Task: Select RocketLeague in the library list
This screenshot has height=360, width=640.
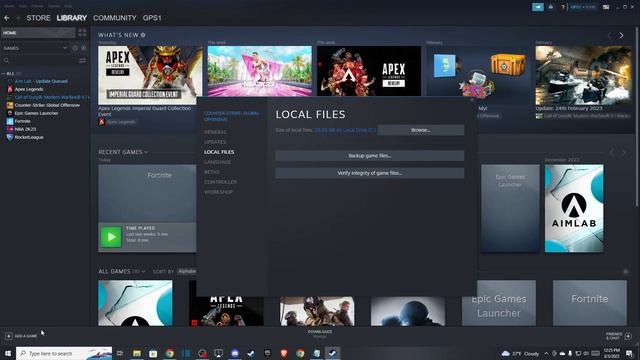Action: coord(29,137)
